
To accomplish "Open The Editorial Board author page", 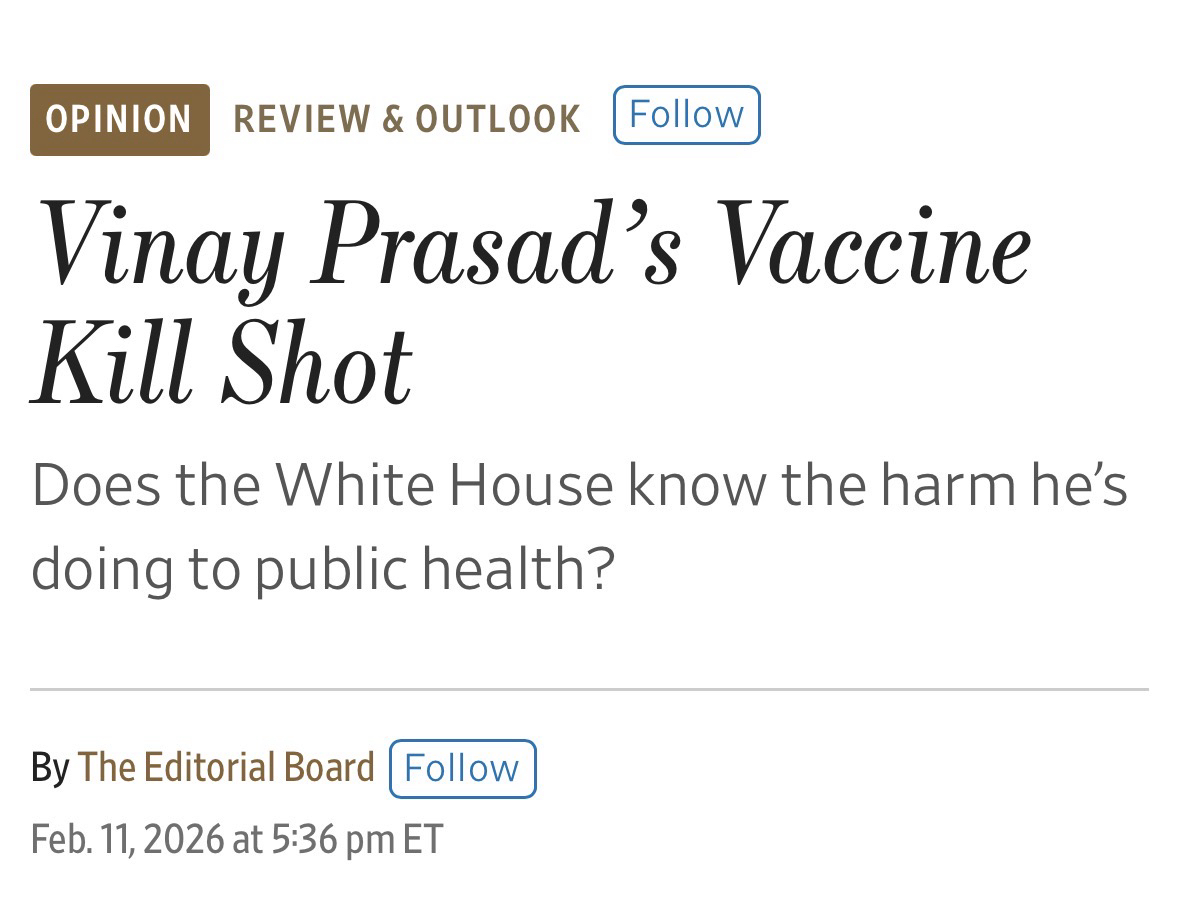I will click(x=226, y=768).
